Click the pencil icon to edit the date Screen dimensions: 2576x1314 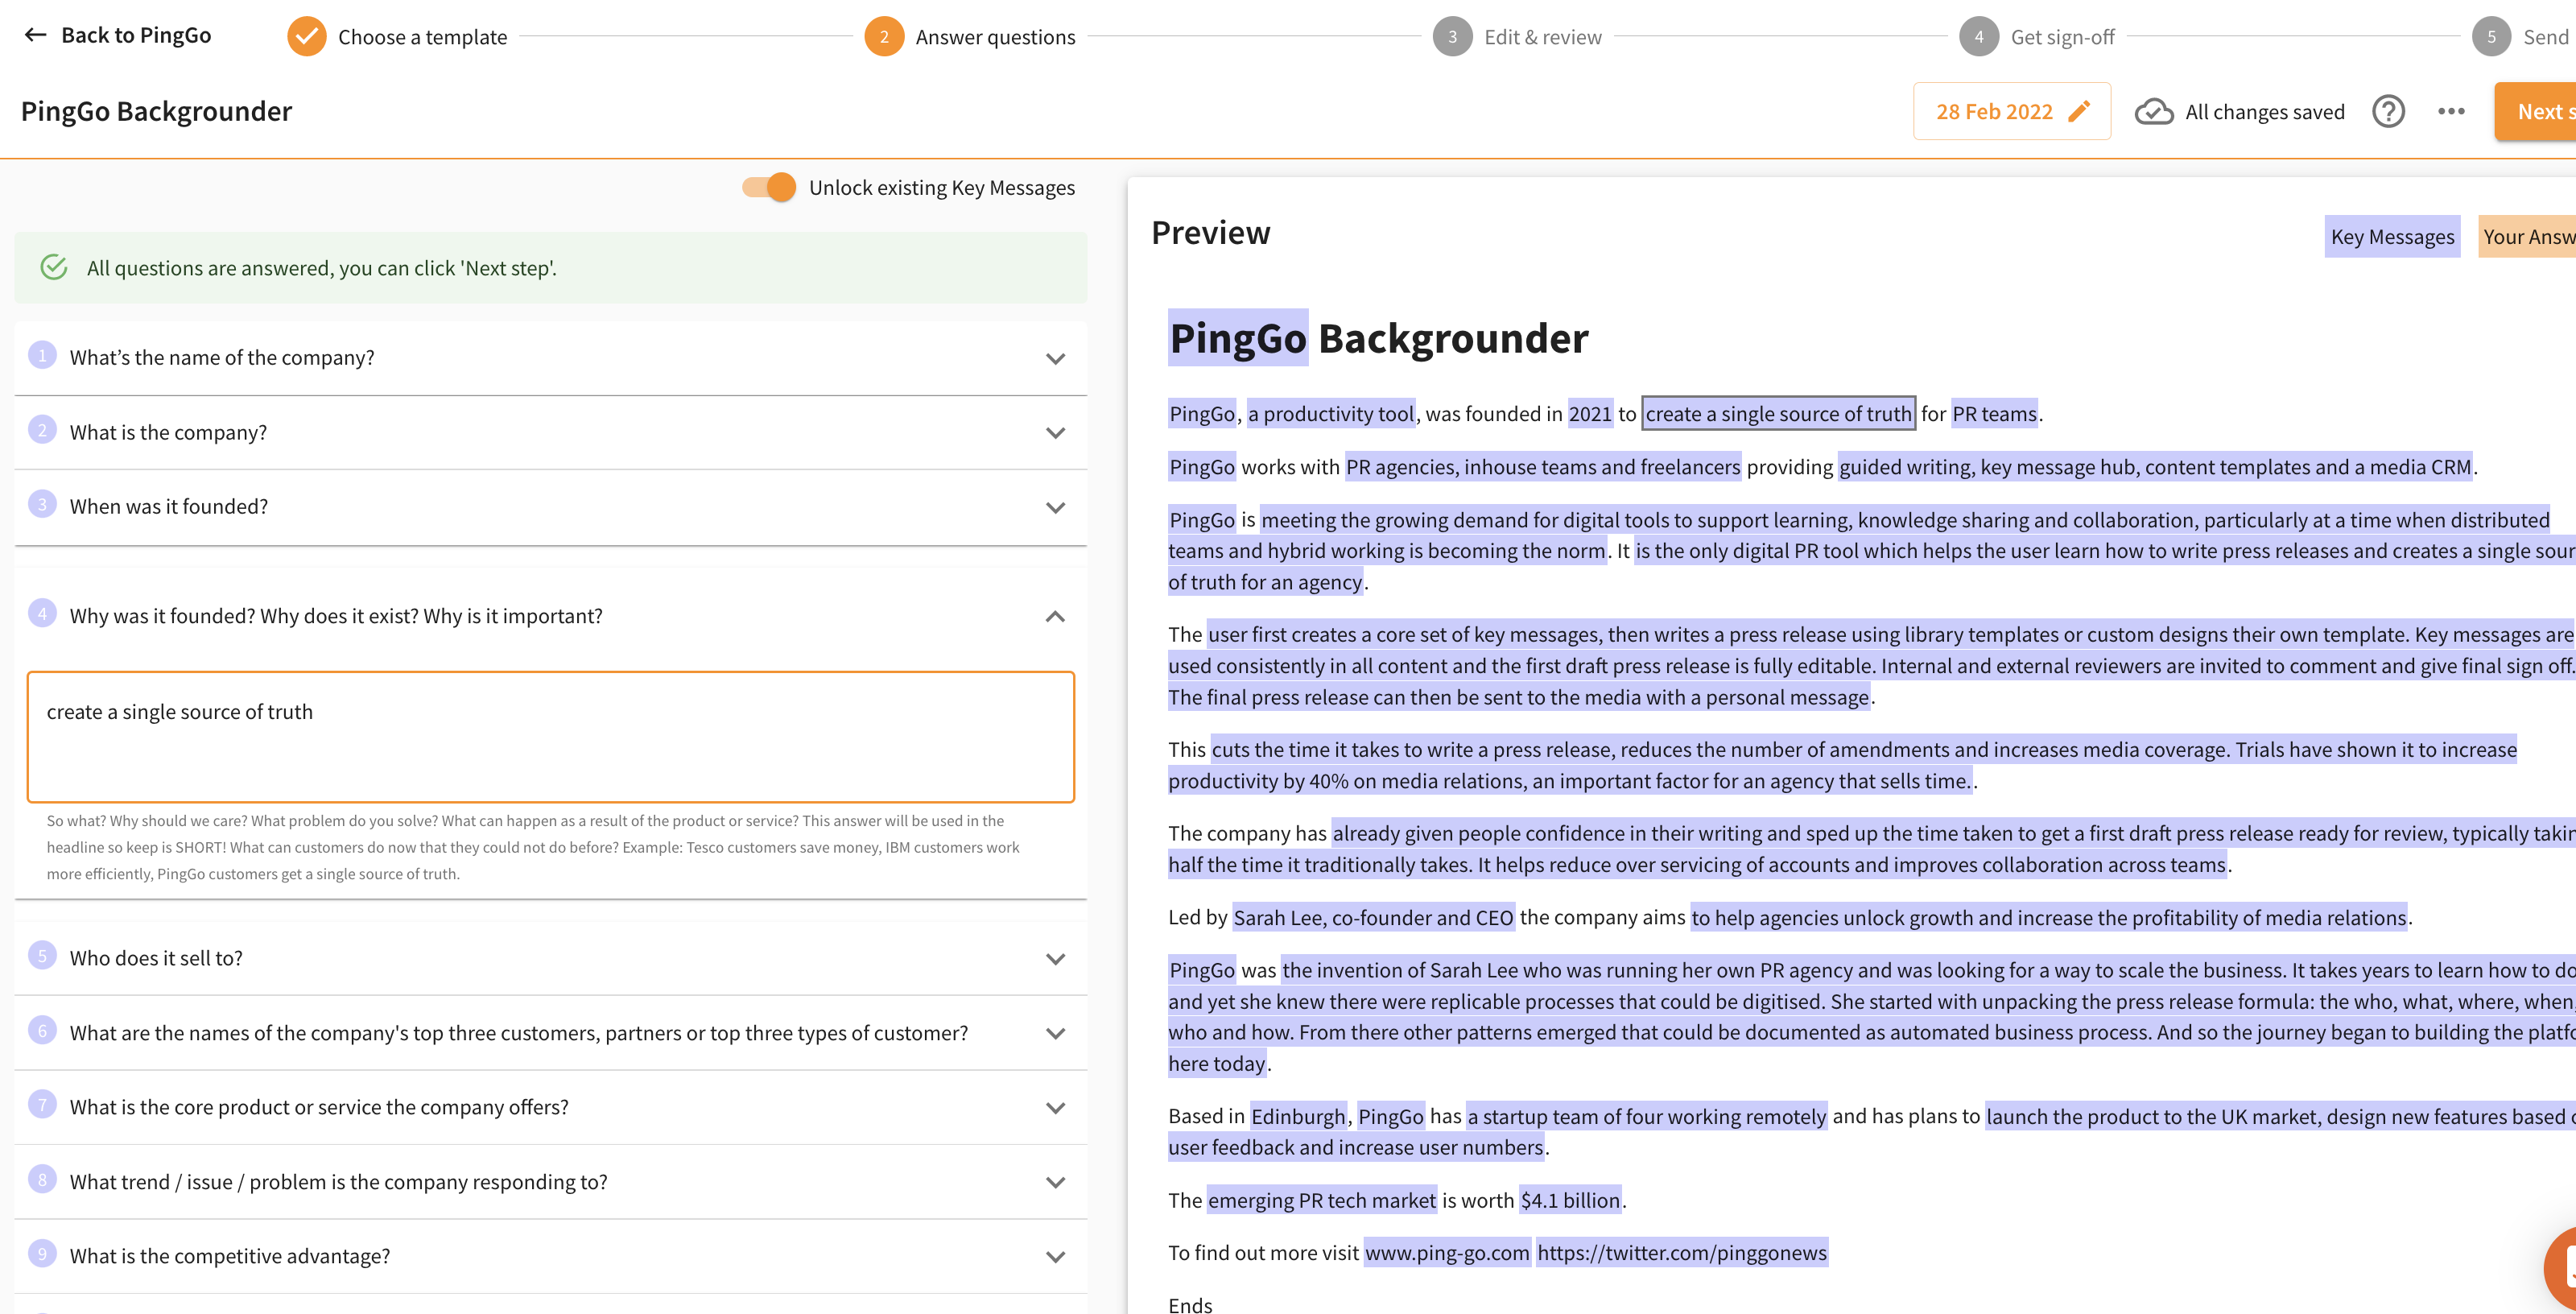pyautogui.click(x=2081, y=111)
